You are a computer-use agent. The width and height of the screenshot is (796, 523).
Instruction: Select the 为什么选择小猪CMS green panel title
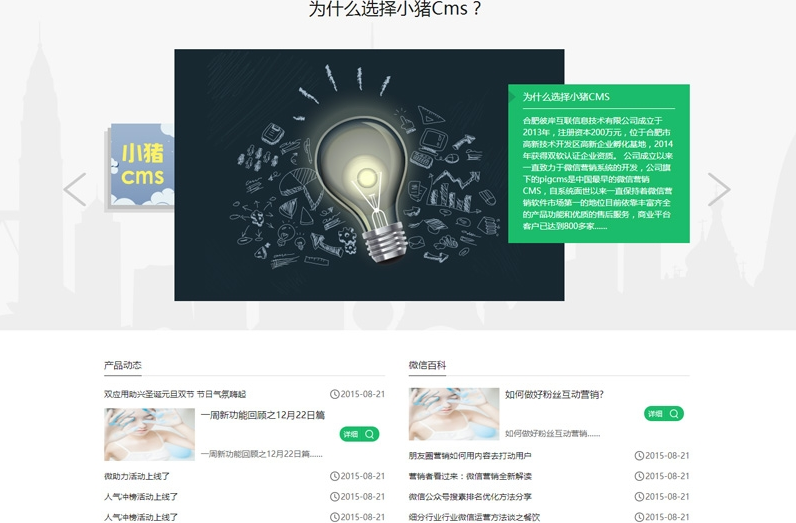coord(566,96)
